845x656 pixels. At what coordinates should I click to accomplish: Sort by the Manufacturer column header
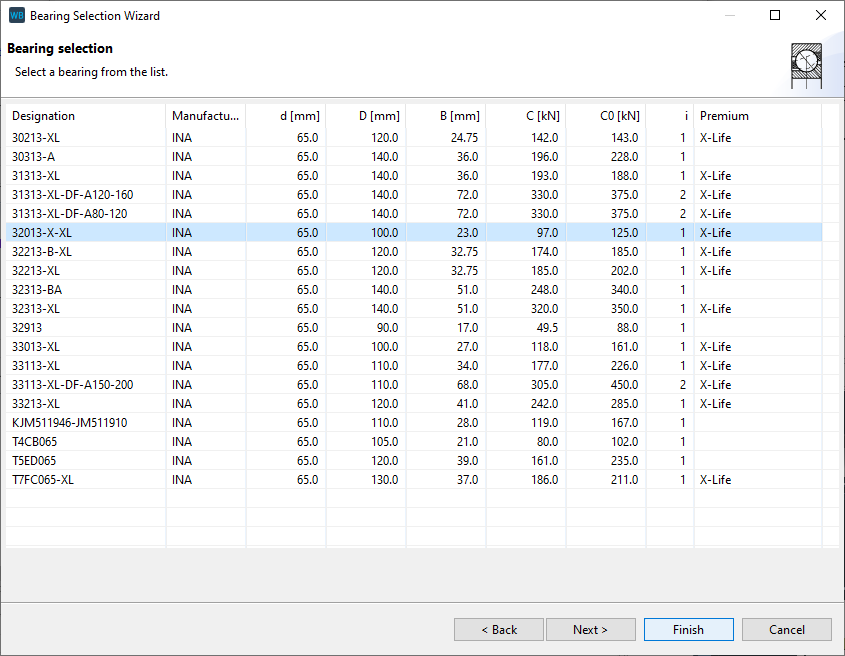[x=205, y=116]
